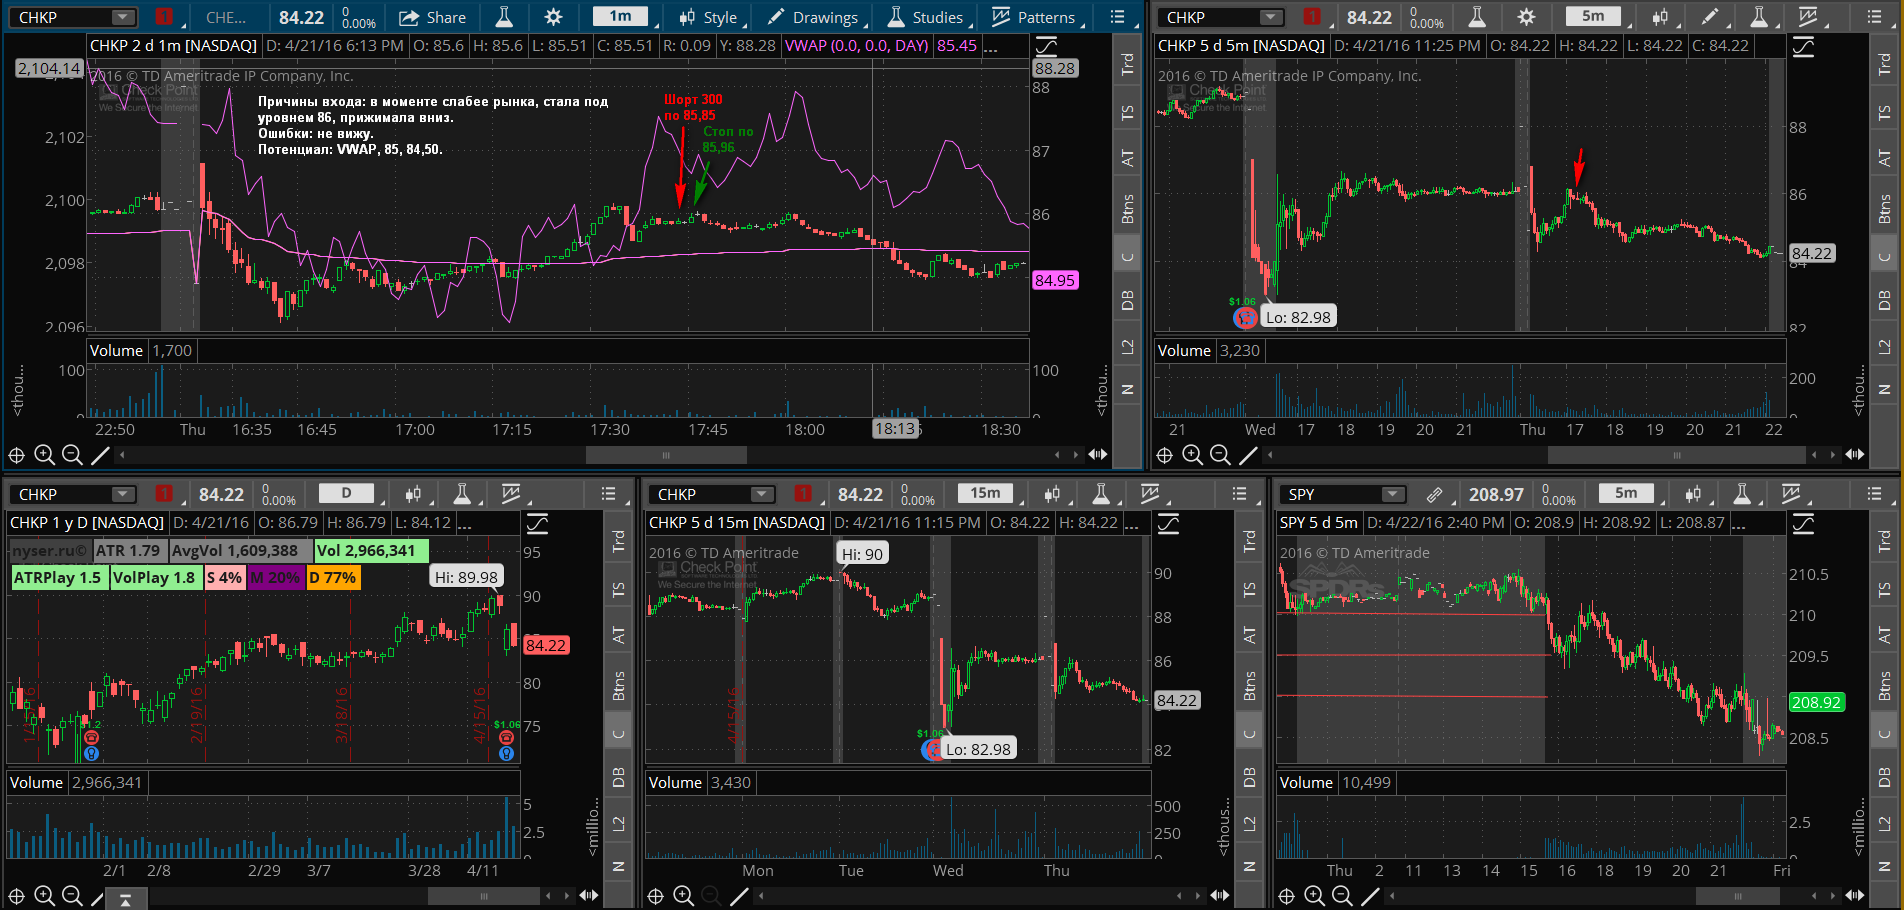Click scrollbar thumb under CHKP 5m chart

click(1677, 455)
